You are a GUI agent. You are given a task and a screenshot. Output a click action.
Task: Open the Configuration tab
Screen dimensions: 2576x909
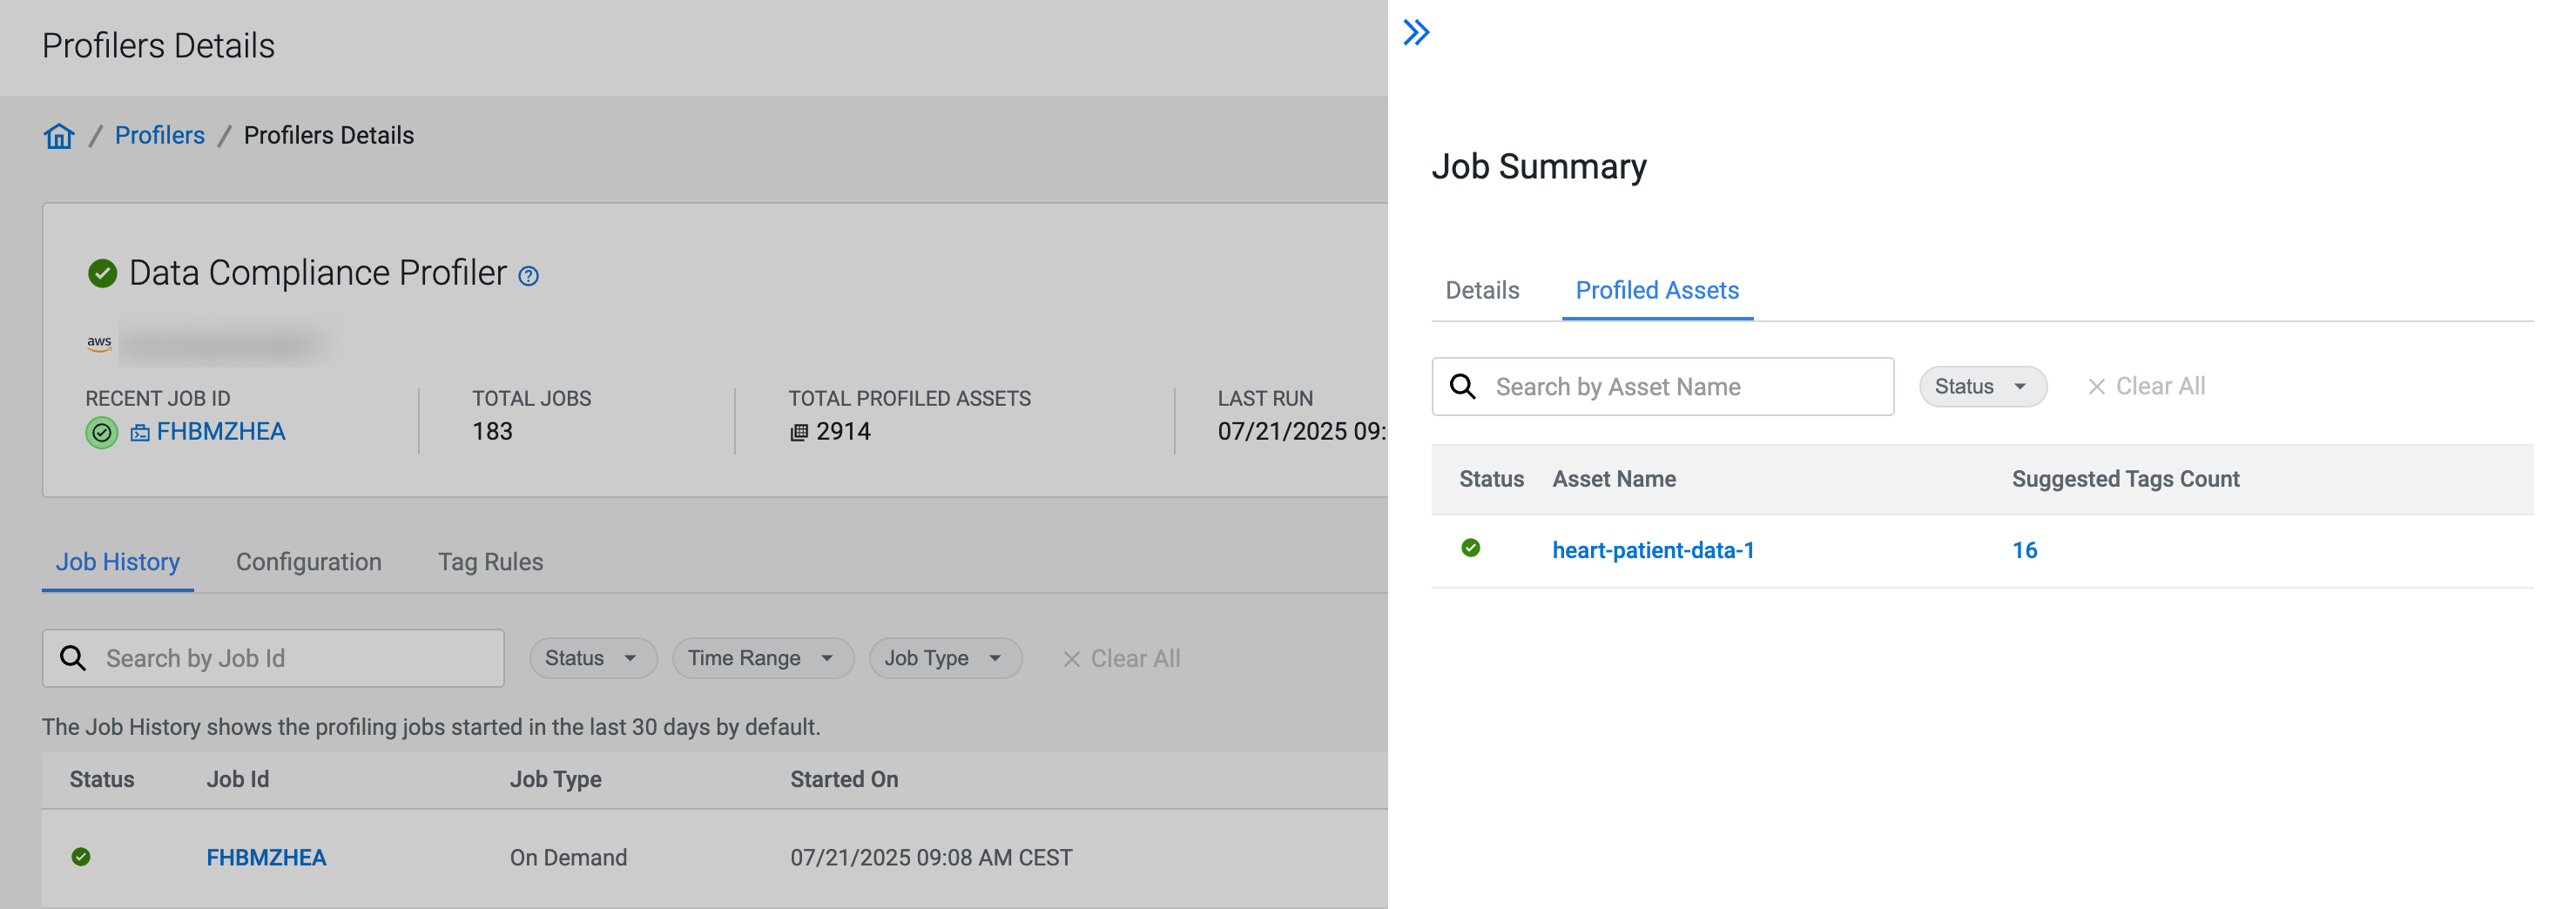coord(308,562)
